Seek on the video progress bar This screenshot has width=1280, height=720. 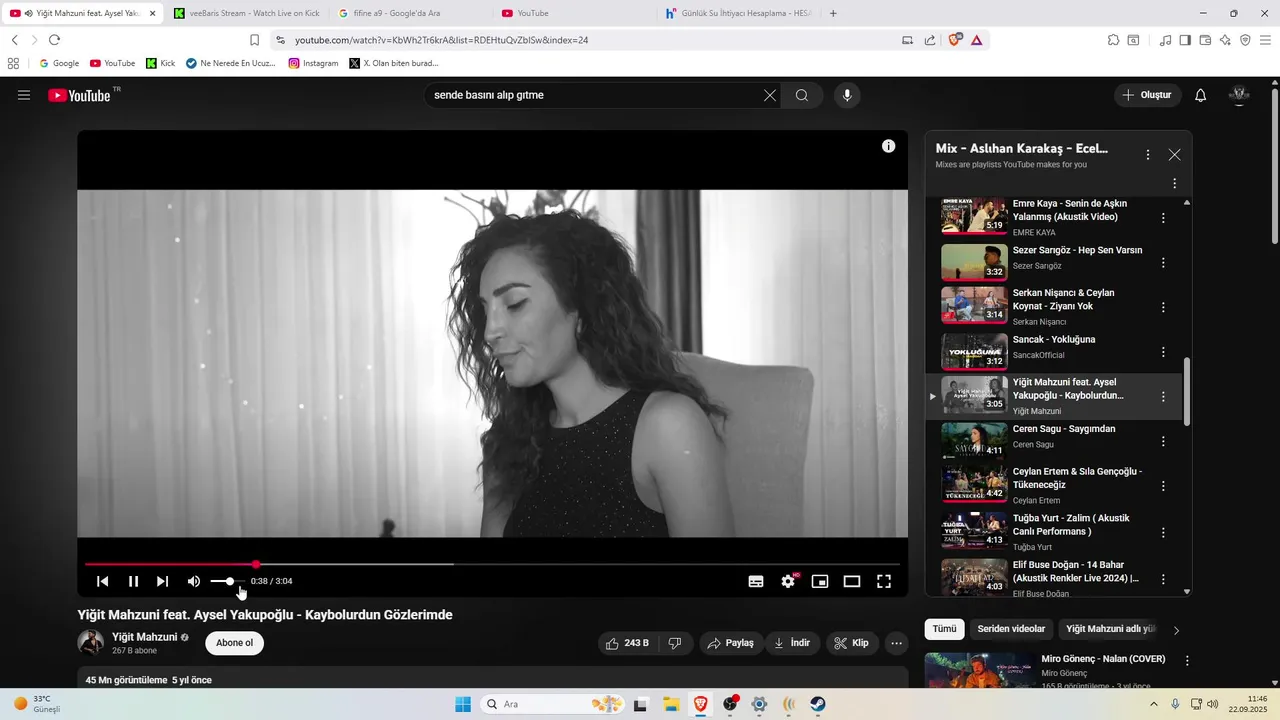pos(492,564)
